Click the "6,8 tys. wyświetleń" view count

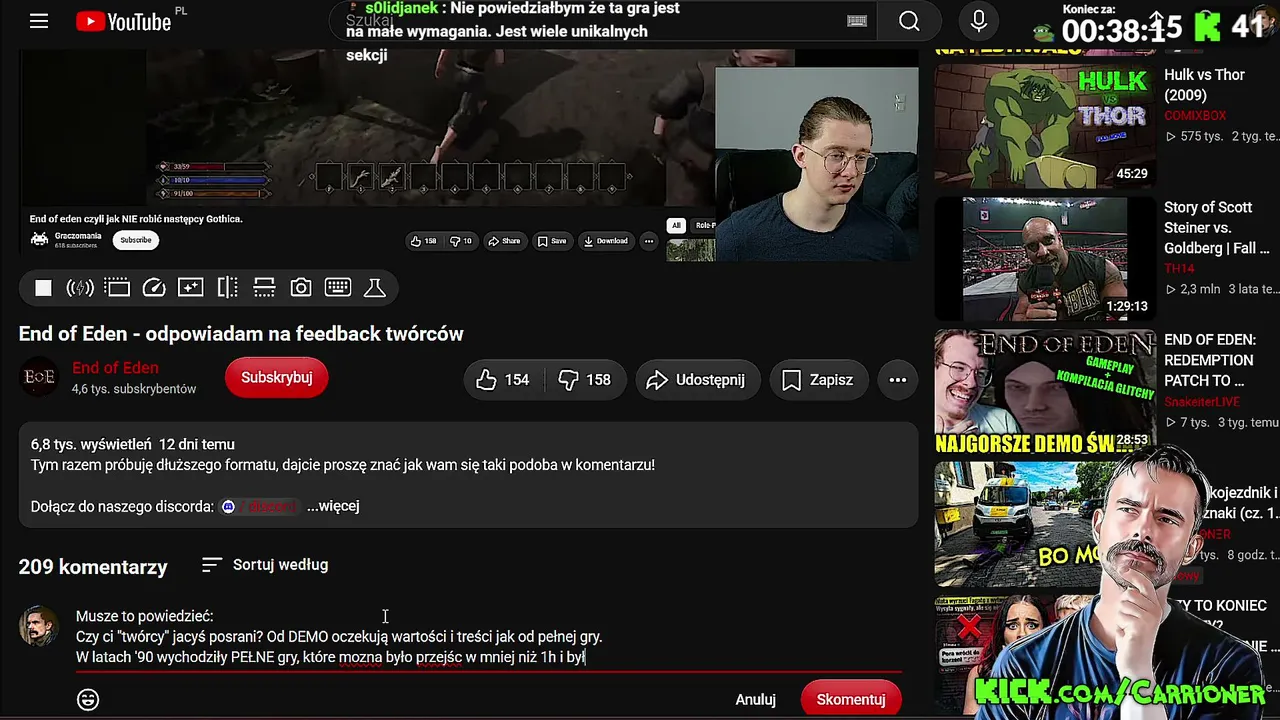91,444
